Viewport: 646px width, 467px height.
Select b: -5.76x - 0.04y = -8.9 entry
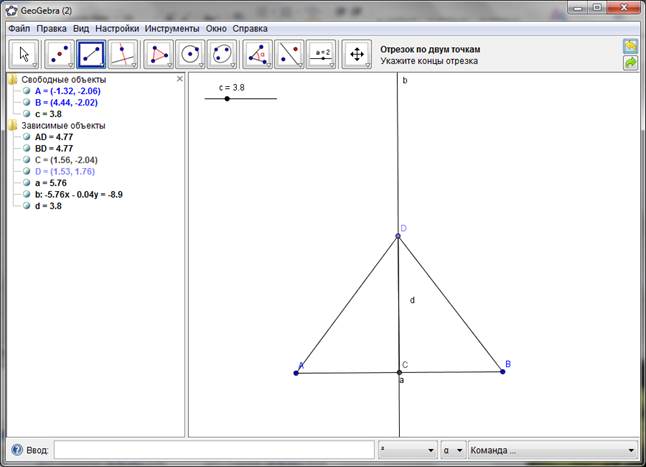(79, 194)
